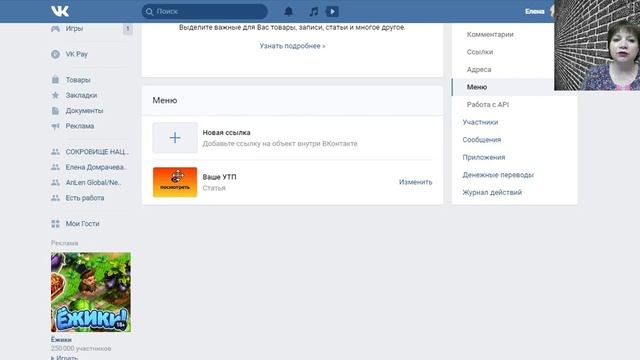Open Работа с API section
Screen dimensions: 640x360
488,105
